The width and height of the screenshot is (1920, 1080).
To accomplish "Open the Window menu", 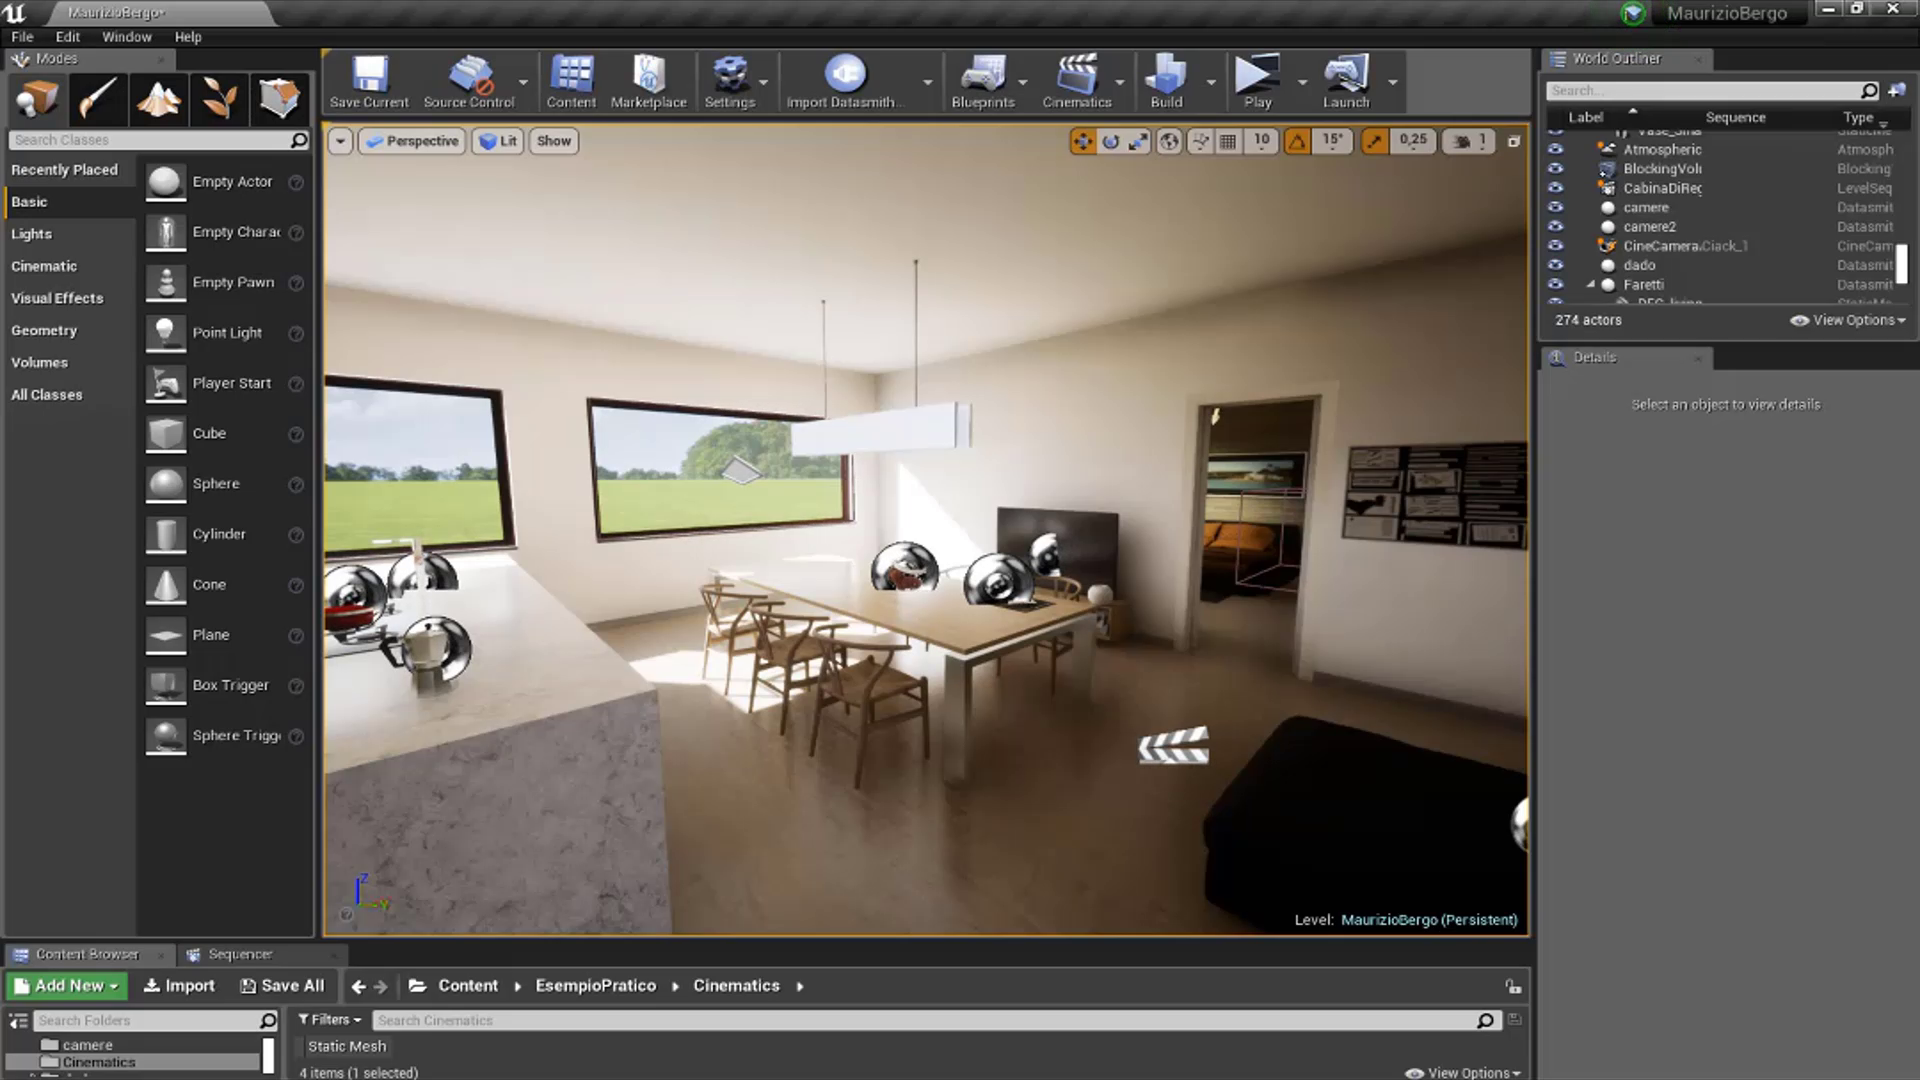I will 127,37.
